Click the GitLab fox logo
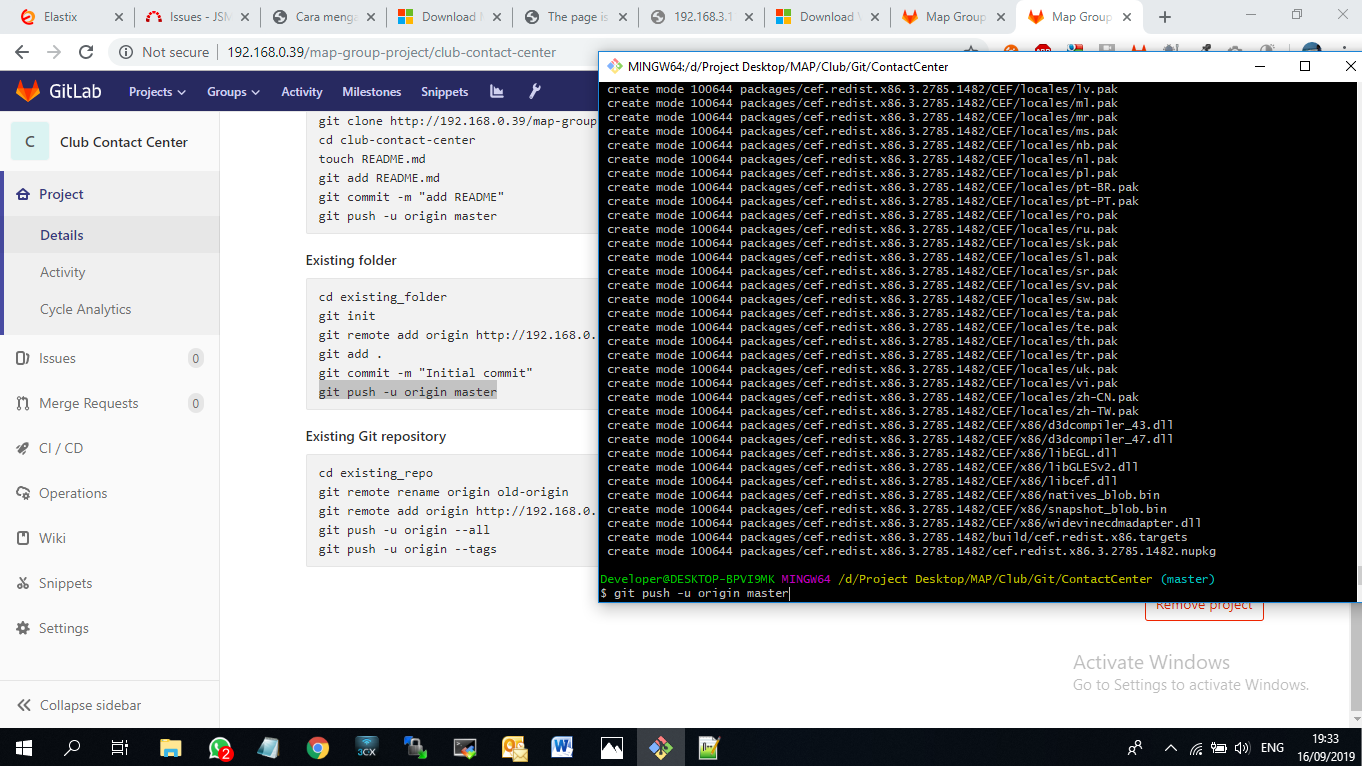1362x766 pixels. 27,91
